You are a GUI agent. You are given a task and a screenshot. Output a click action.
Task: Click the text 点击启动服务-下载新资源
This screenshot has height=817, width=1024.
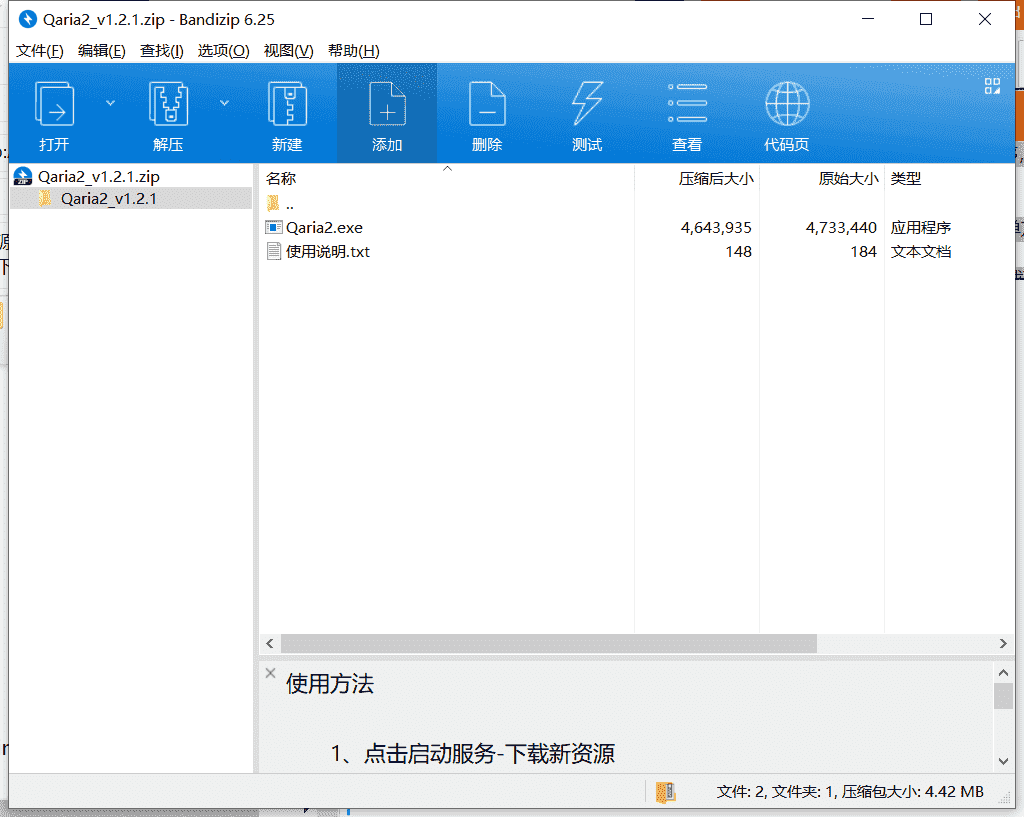tap(489, 754)
